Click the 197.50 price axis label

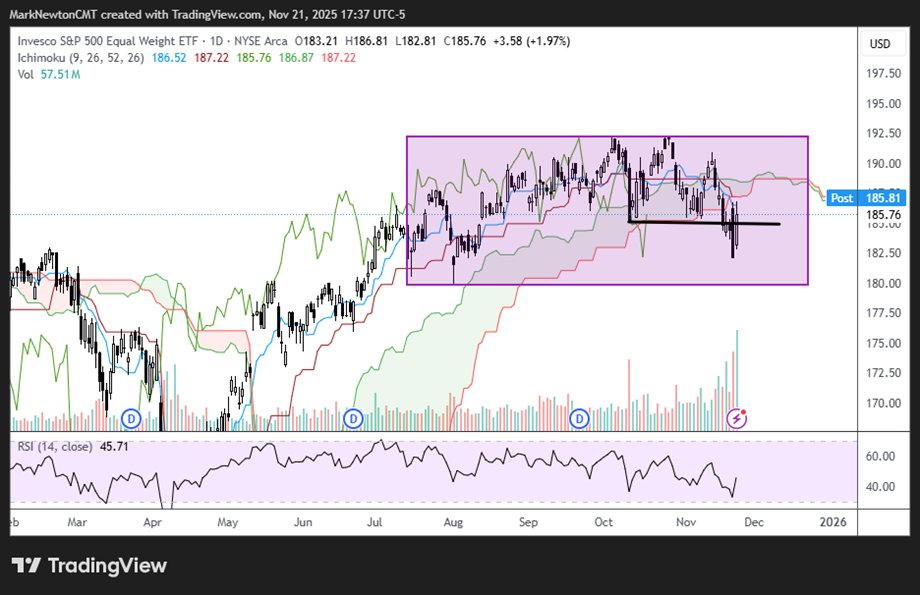(x=880, y=74)
